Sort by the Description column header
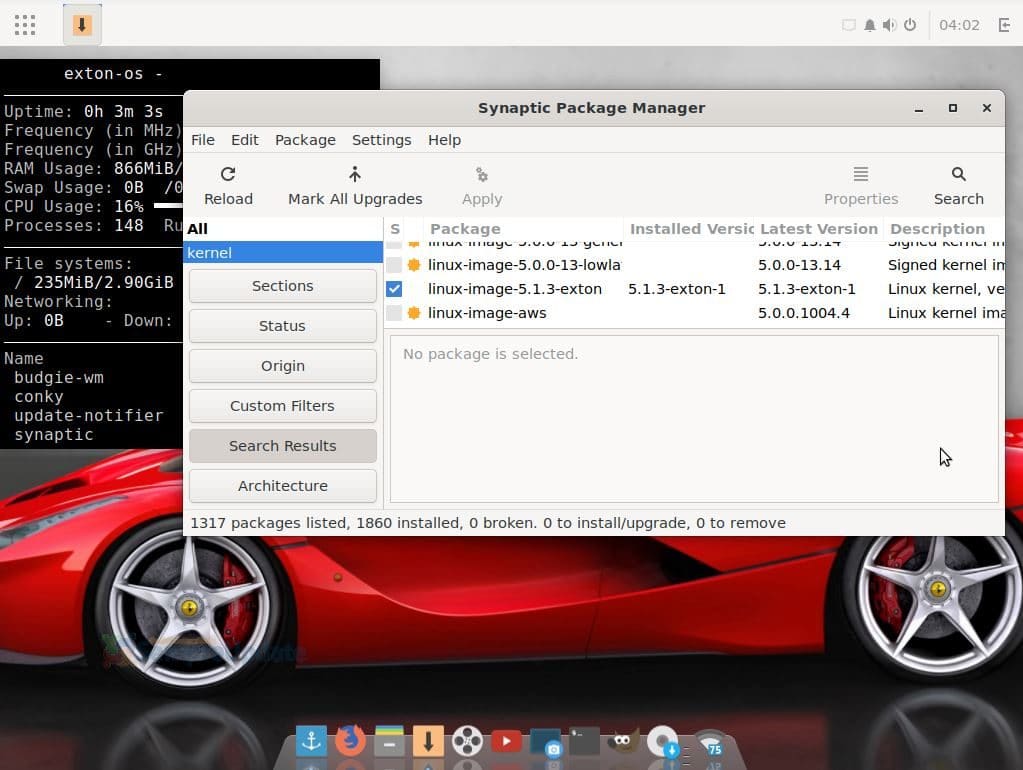The height and width of the screenshot is (770, 1023). pos(944,229)
